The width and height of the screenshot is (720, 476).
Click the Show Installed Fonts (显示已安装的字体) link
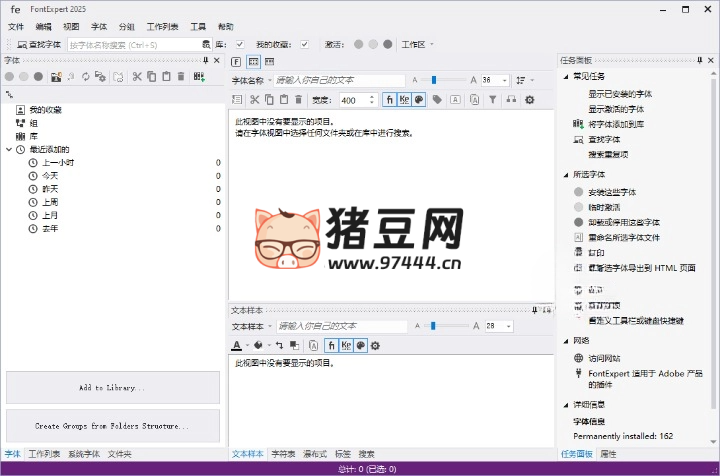click(620, 94)
